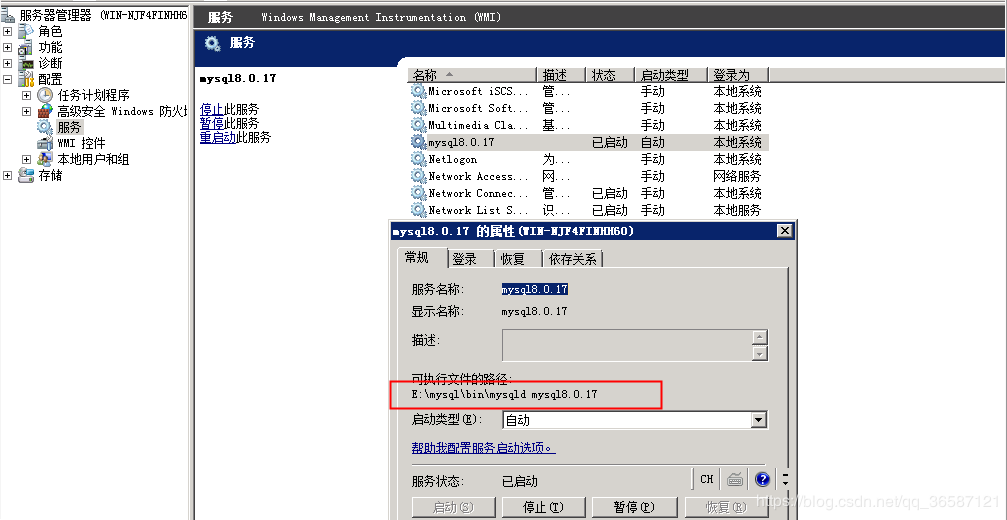Click the 描述 box scroll down arrow
1007x520 pixels.
coord(760,353)
